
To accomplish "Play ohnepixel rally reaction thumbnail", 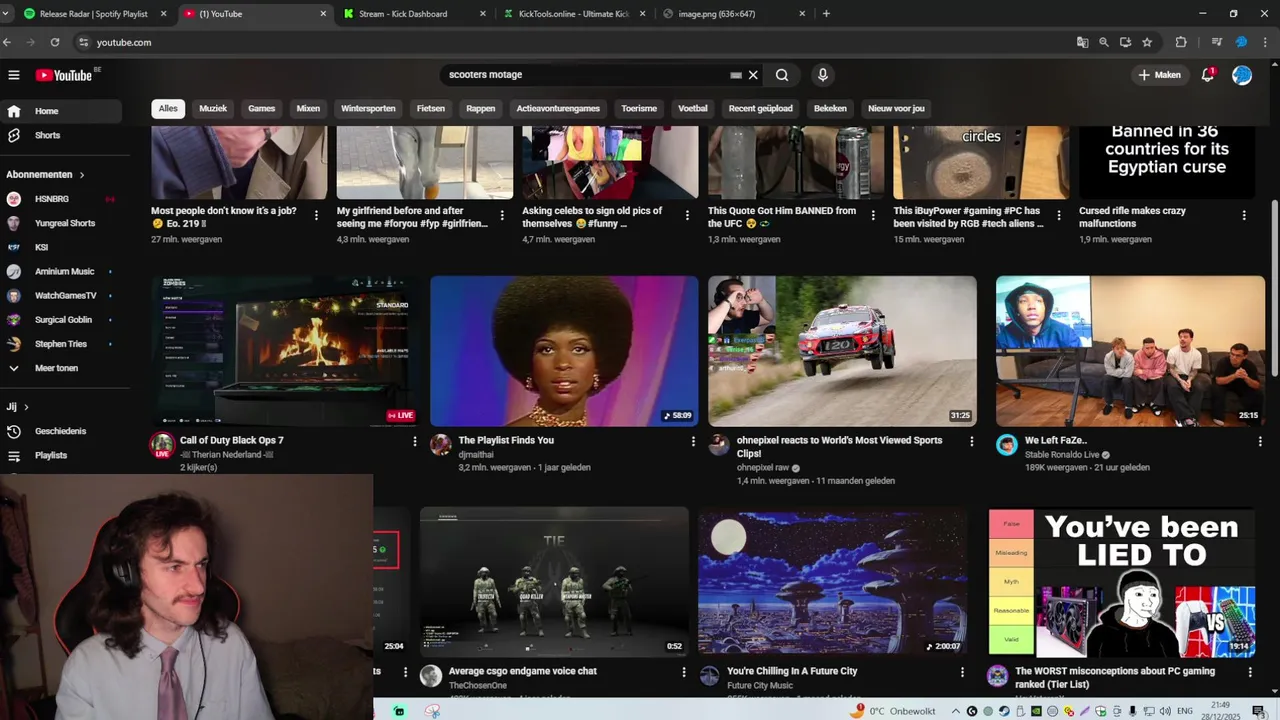I will click(842, 351).
